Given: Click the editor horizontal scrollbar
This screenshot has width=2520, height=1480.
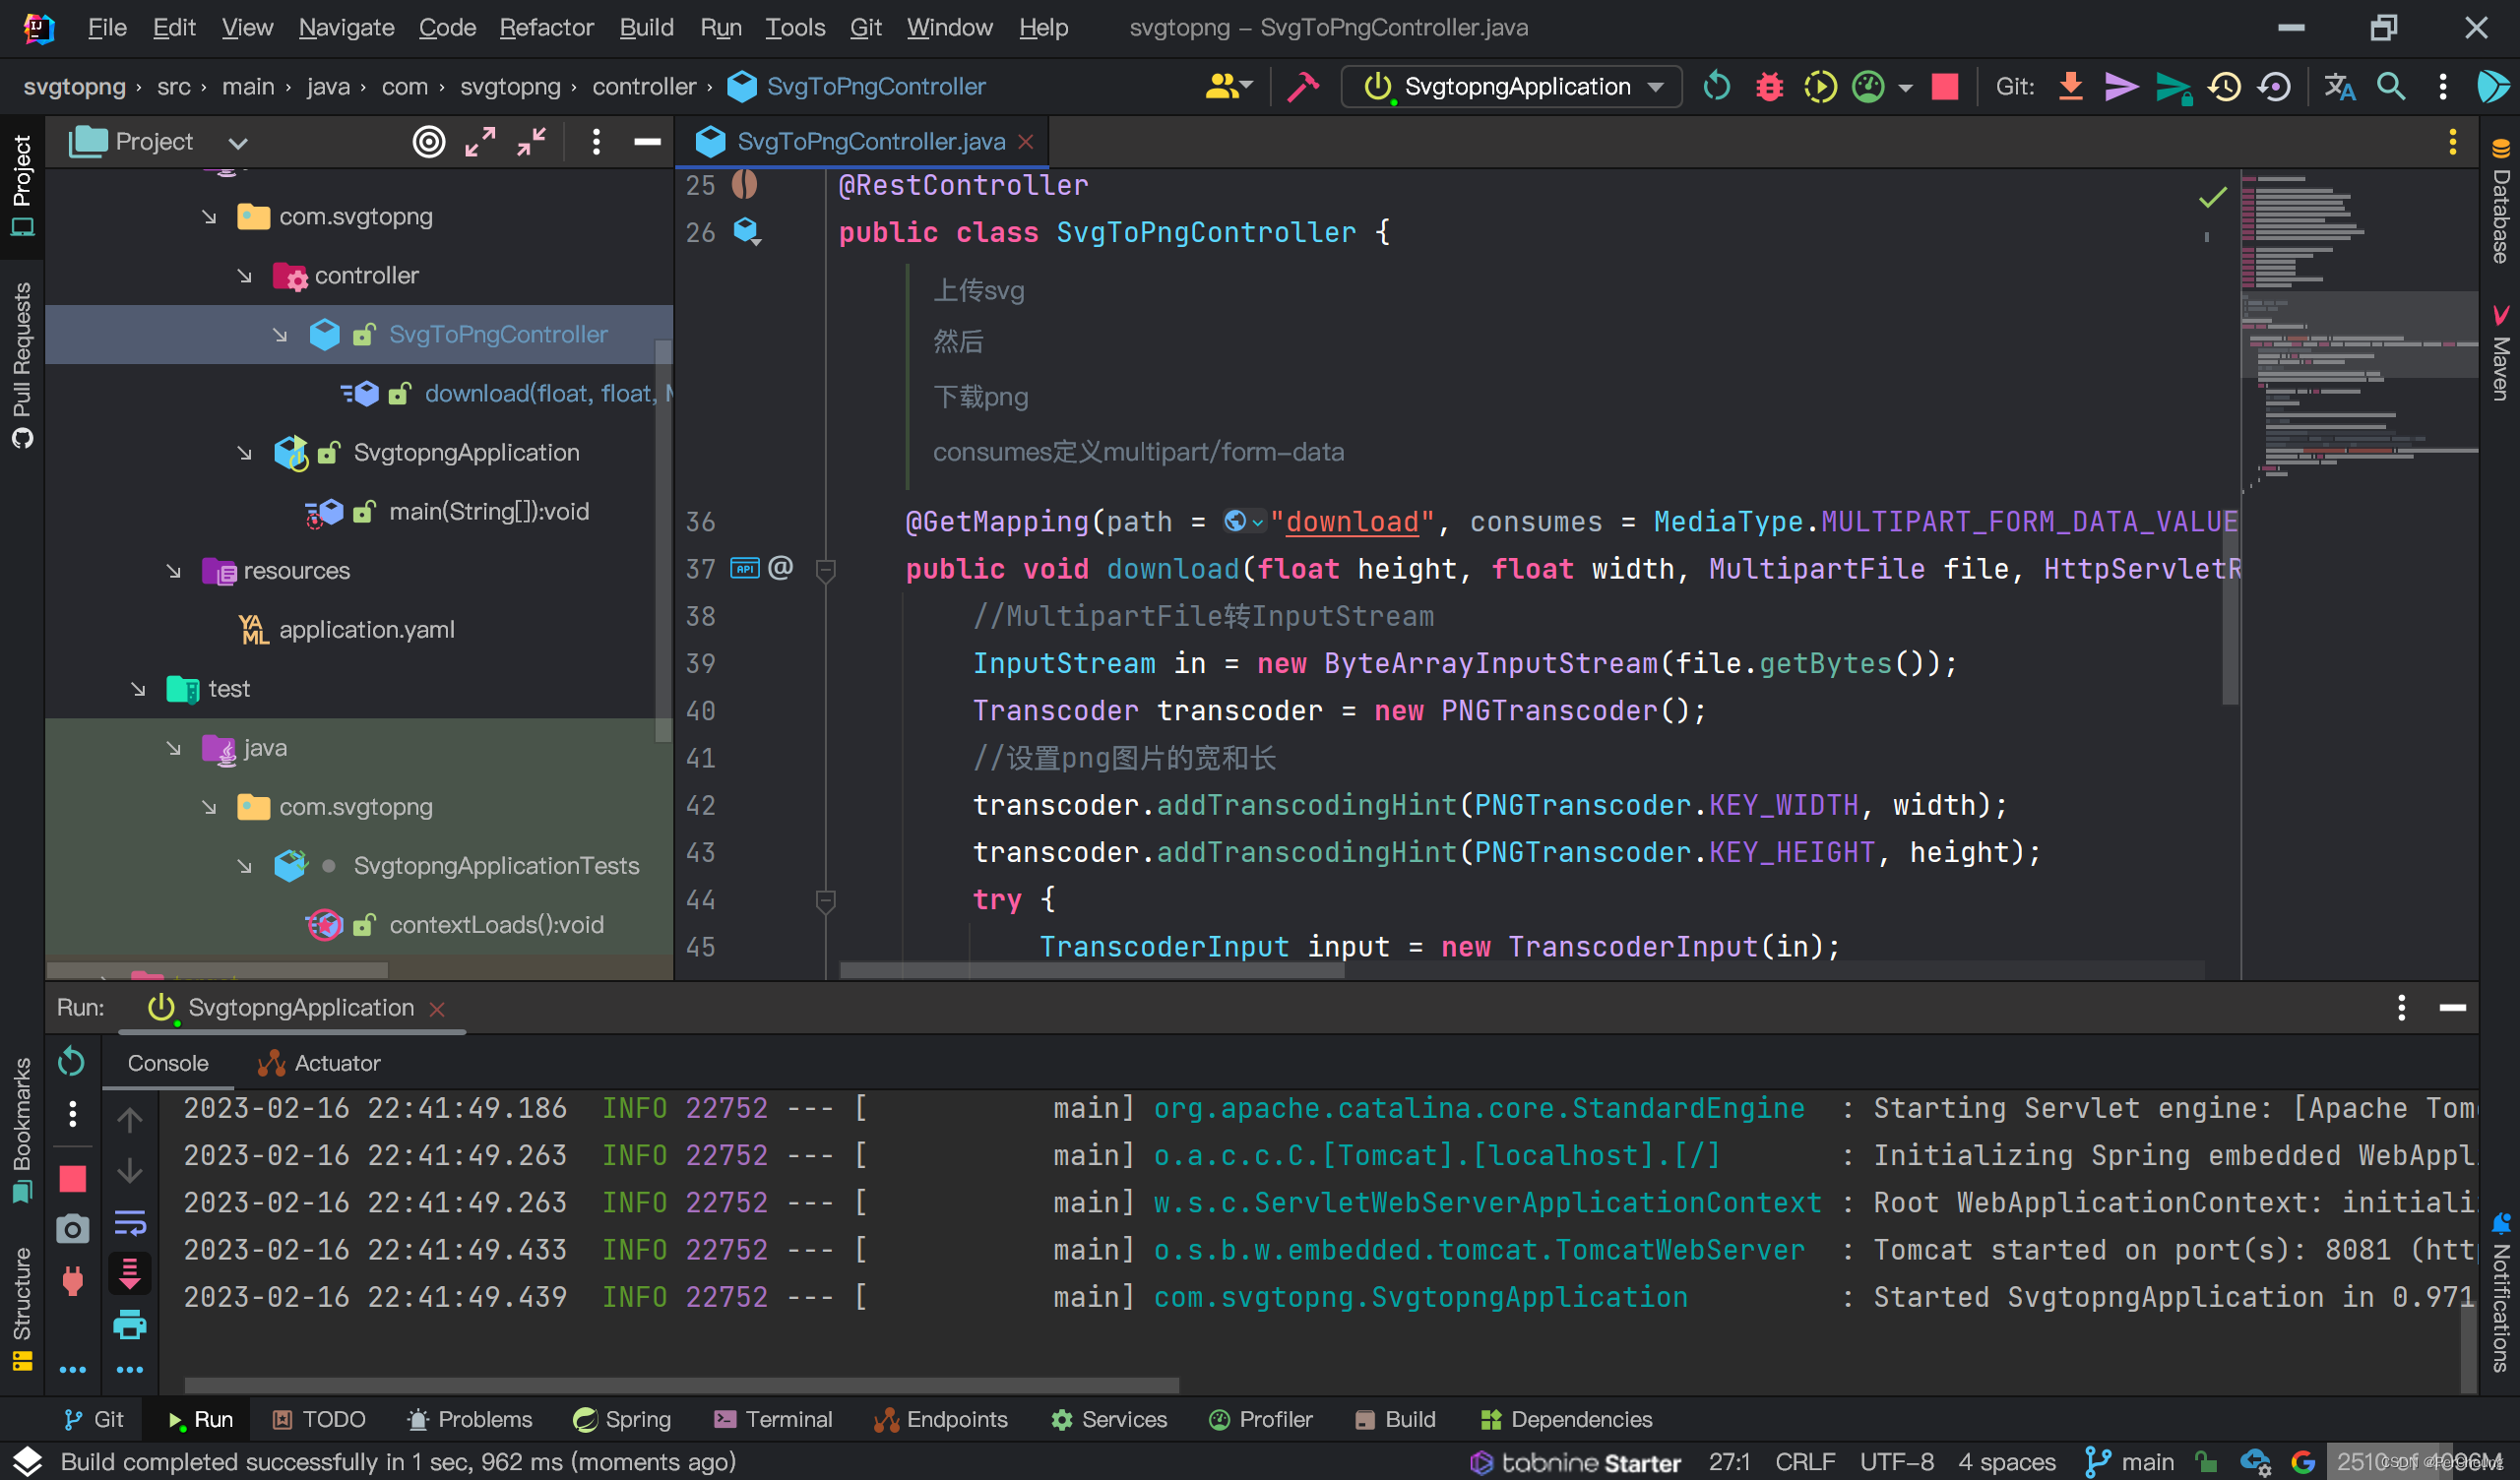Looking at the screenshot, I should [x=1092, y=970].
